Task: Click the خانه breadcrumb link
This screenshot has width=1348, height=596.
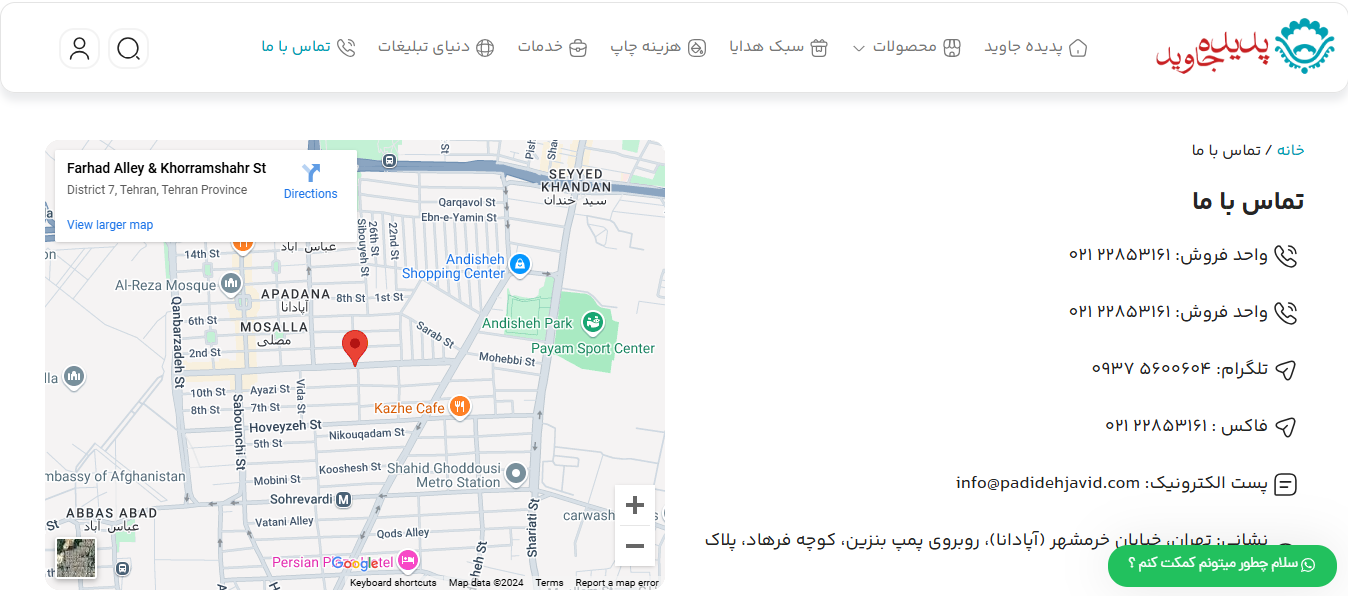Action: pos(1290,150)
